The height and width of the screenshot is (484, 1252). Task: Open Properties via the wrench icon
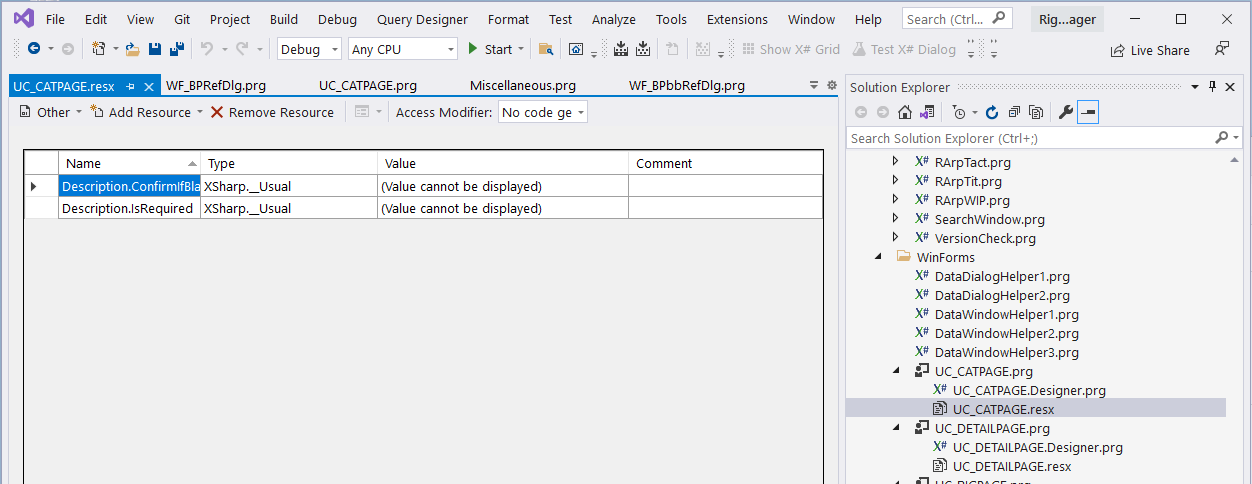1065,113
